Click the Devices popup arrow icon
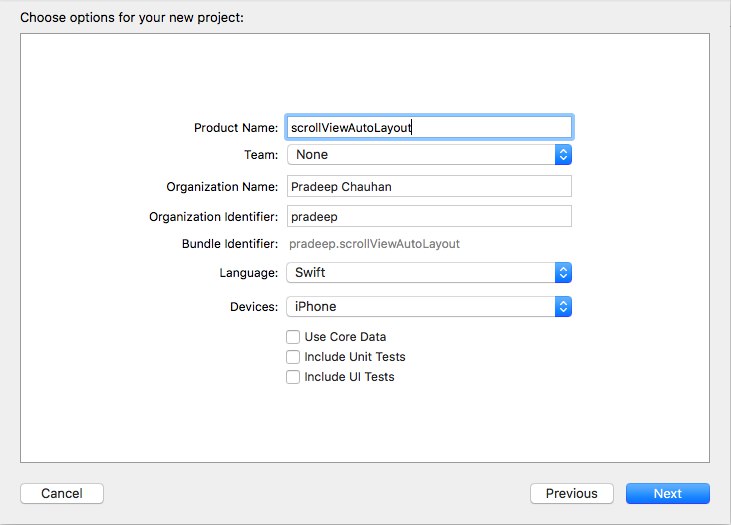This screenshot has height=525, width=731. point(563,307)
